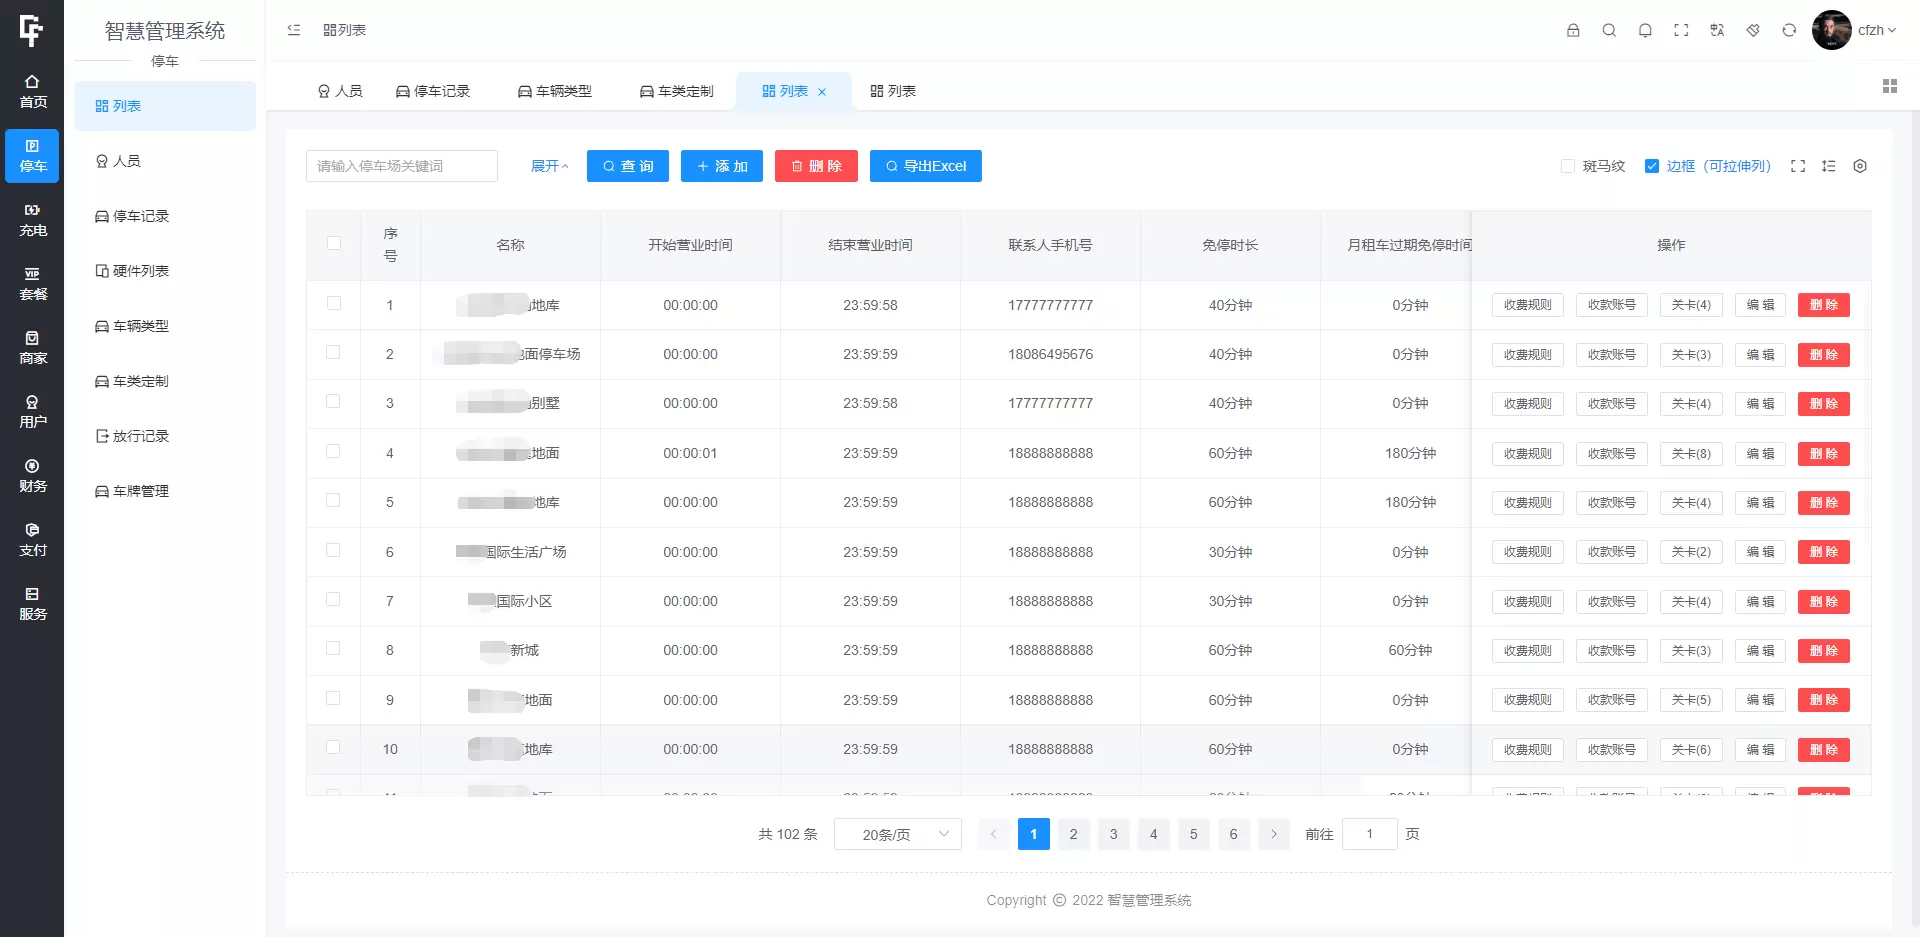Switch to the 车辆类型 tab
The width and height of the screenshot is (1920, 937).
tap(555, 91)
